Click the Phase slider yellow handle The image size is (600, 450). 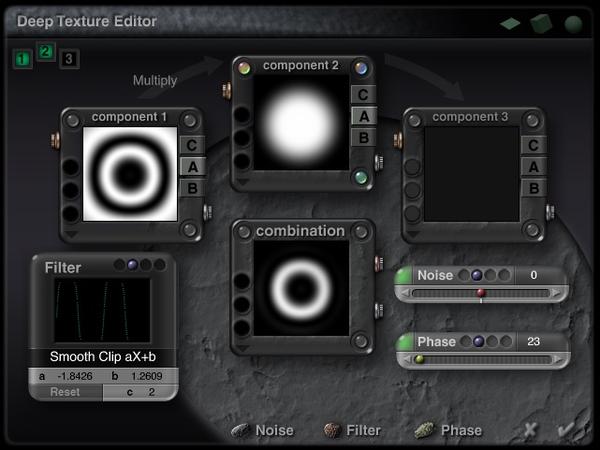[x=419, y=359]
